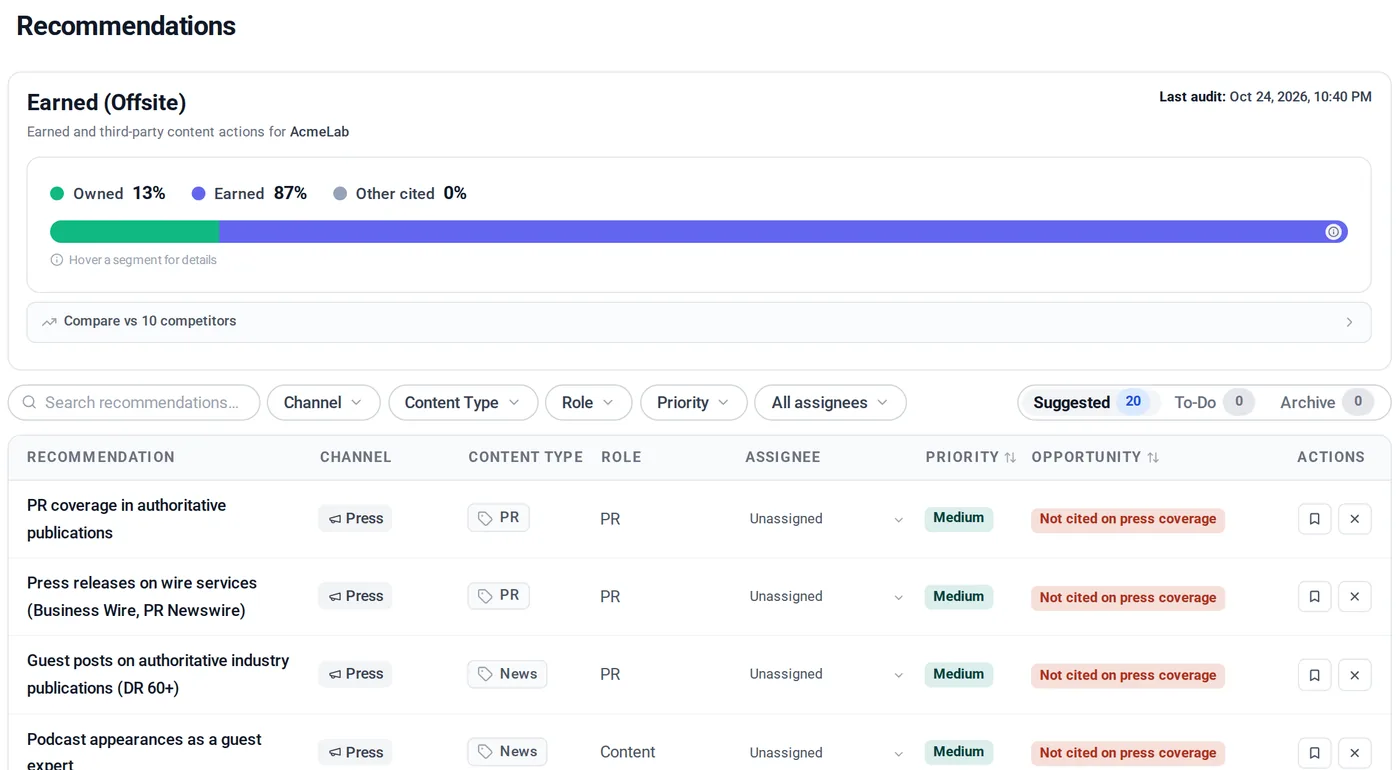This screenshot has height=770, width=1400.
Task: Open assignee dropdown for PR coverage row
Action: [826, 519]
